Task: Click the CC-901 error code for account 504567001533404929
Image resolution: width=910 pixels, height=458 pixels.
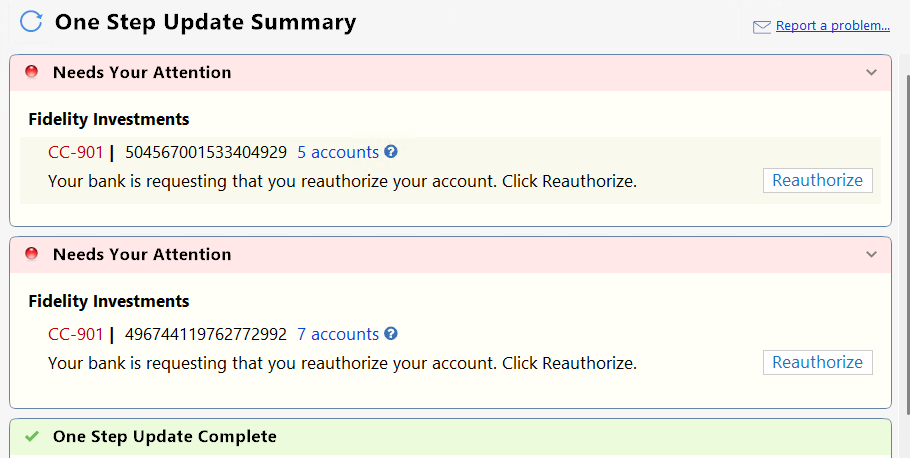Action: pyautogui.click(x=75, y=152)
